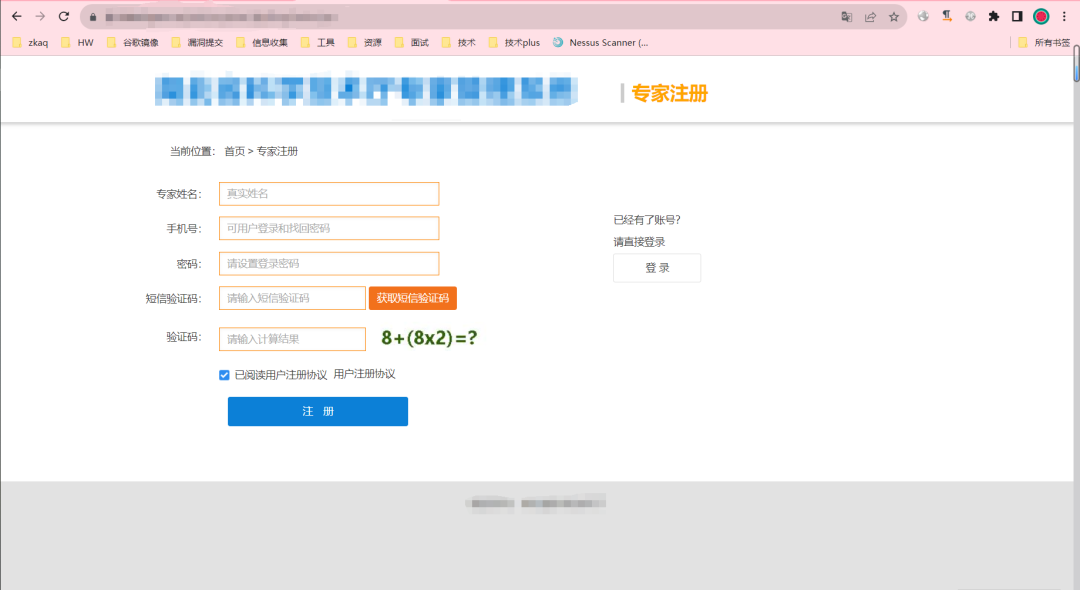The width and height of the screenshot is (1080, 590).
Task: Open the 工具 bookmark folder
Action: pos(318,43)
